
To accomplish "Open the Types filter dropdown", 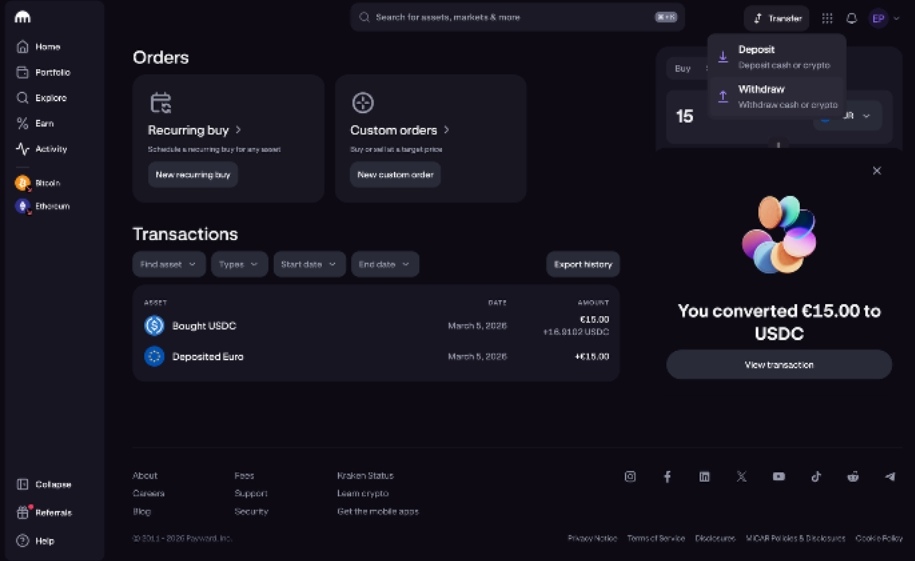I will tap(239, 264).
